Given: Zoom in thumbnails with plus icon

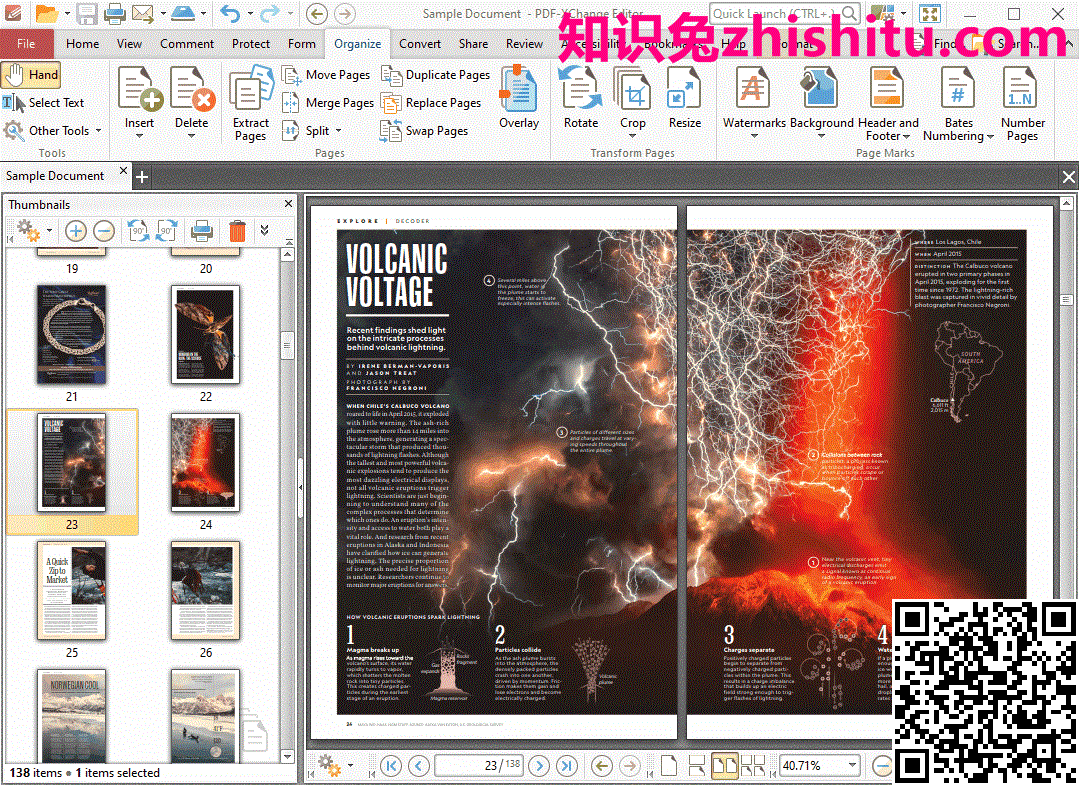Looking at the screenshot, I should (76, 231).
